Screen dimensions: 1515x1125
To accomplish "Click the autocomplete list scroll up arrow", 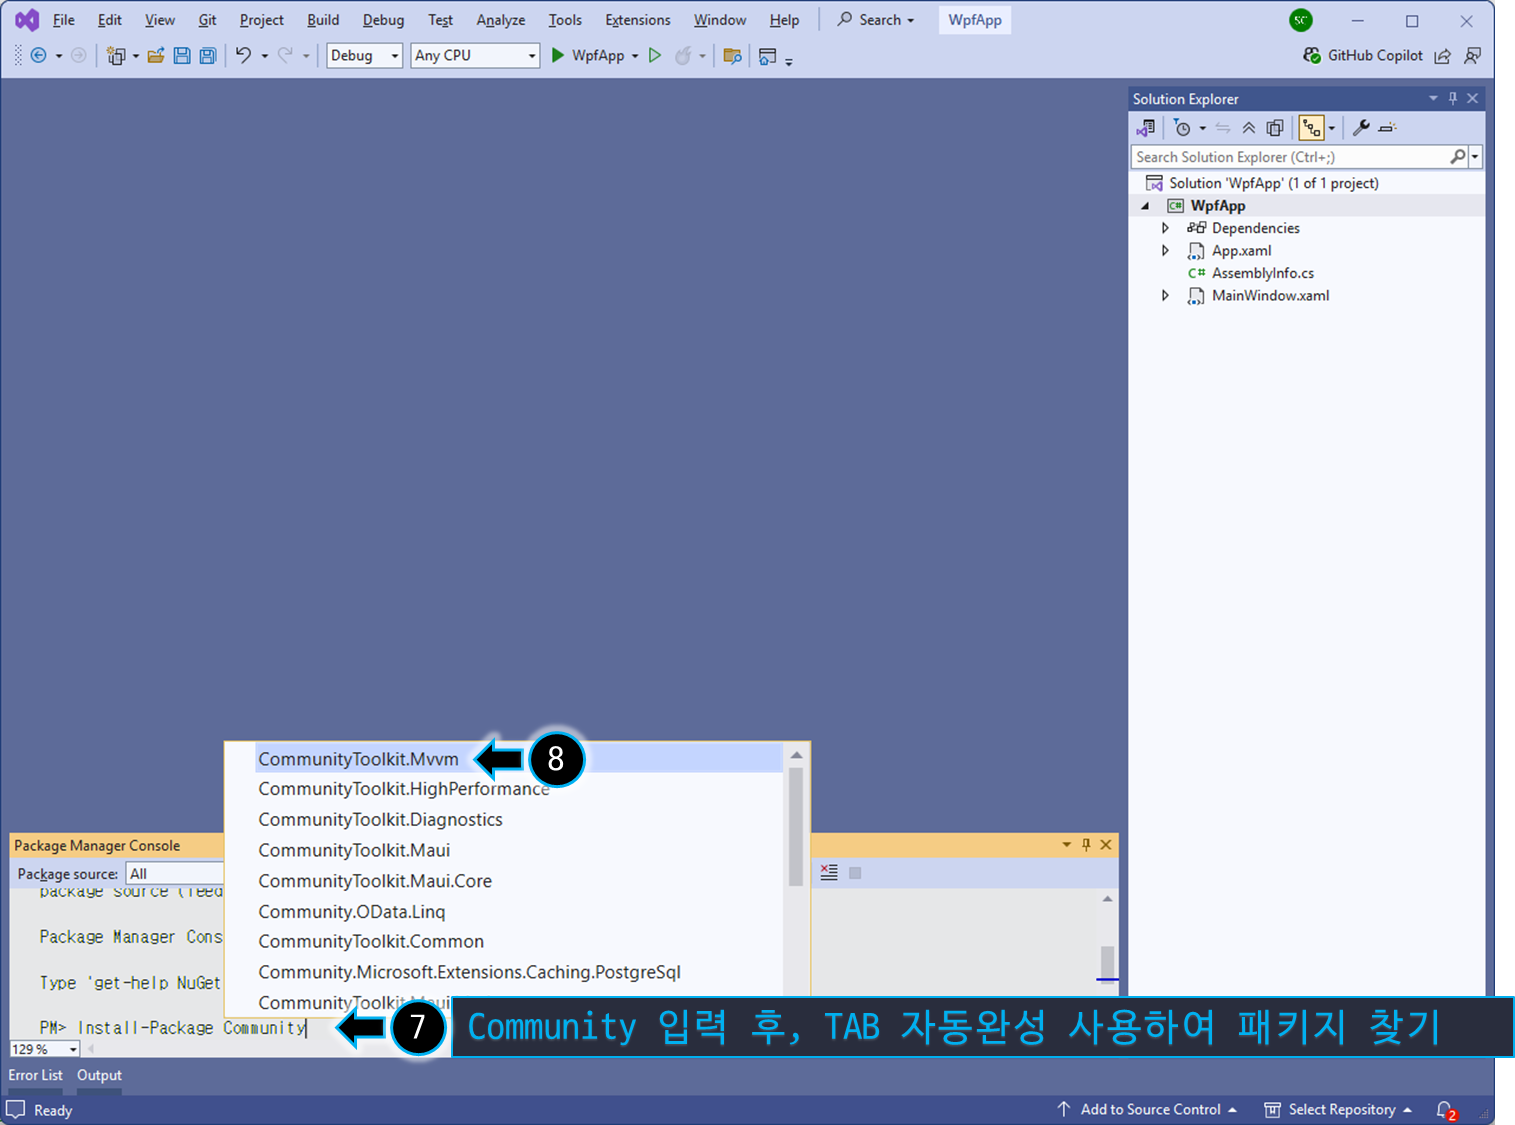I will [796, 755].
